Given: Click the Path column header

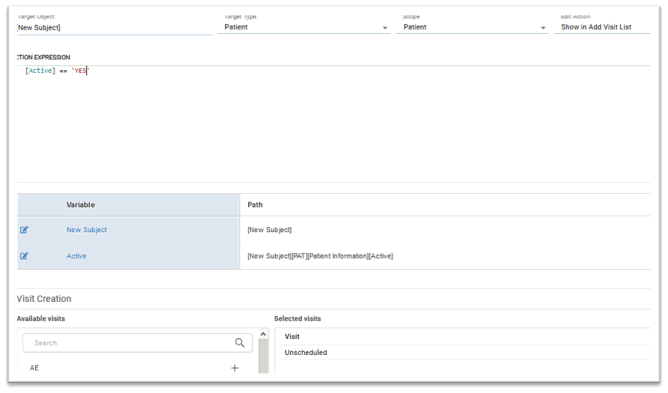Looking at the screenshot, I should point(255,205).
